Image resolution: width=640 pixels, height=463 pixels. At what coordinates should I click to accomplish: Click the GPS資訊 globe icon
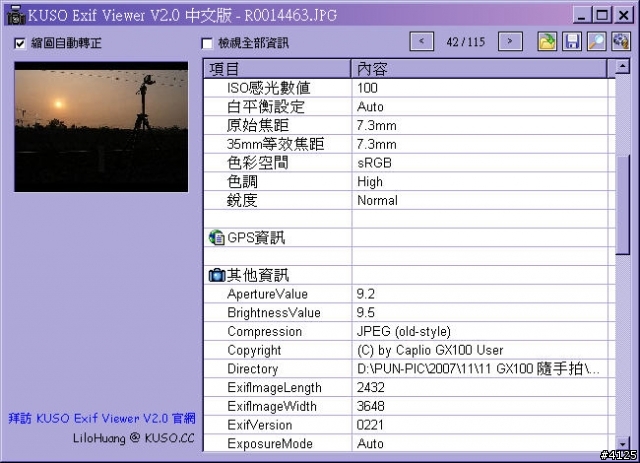coord(217,238)
